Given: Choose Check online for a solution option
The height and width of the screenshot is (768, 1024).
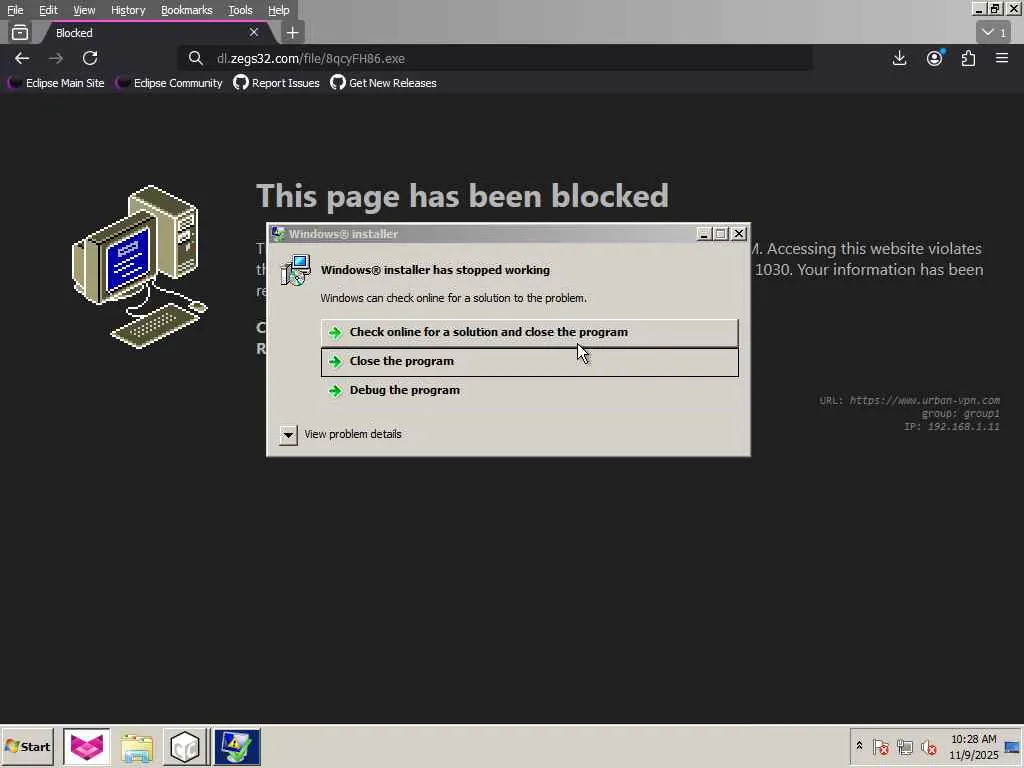Looking at the screenshot, I should coord(530,332).
